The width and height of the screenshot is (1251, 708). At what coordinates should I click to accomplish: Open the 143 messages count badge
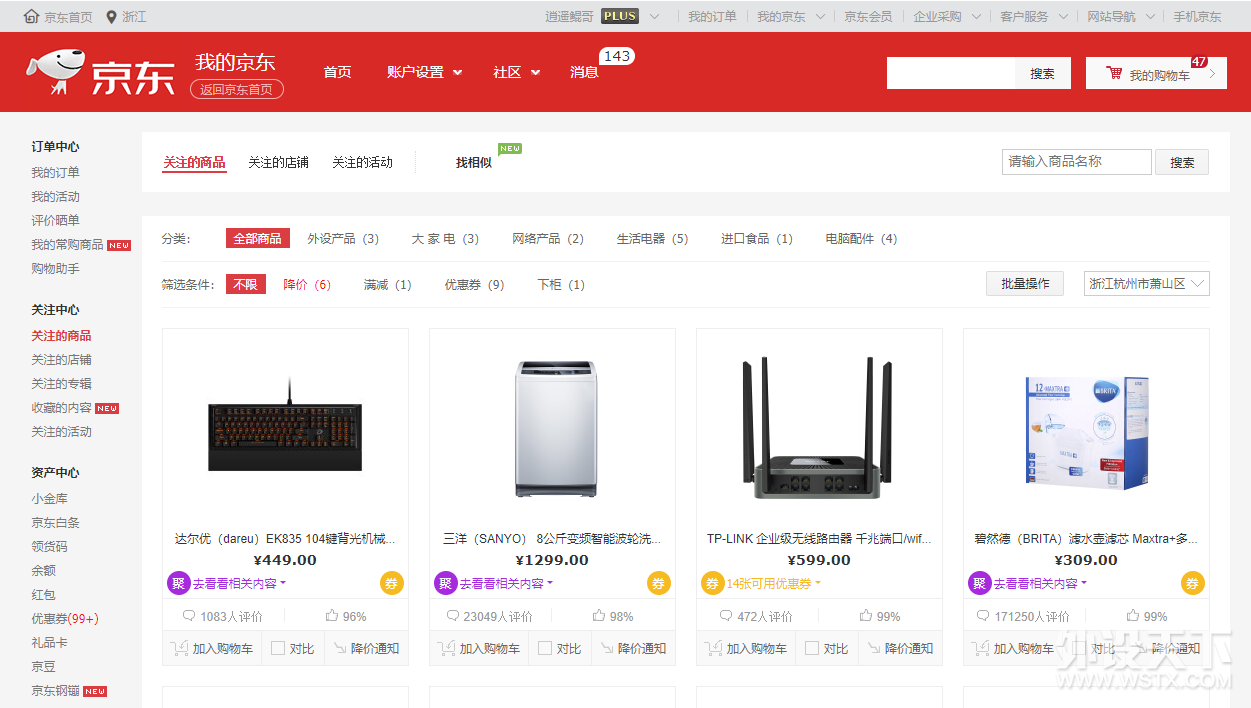point(617,56)
